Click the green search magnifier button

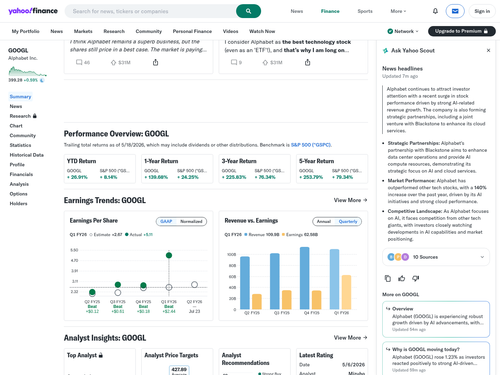pos(248,11)
